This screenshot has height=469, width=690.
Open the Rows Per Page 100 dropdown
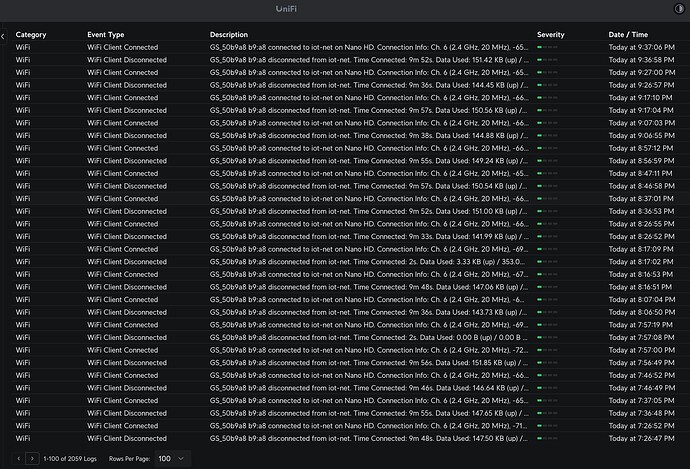pyautogui.click(x=172, y=458)
